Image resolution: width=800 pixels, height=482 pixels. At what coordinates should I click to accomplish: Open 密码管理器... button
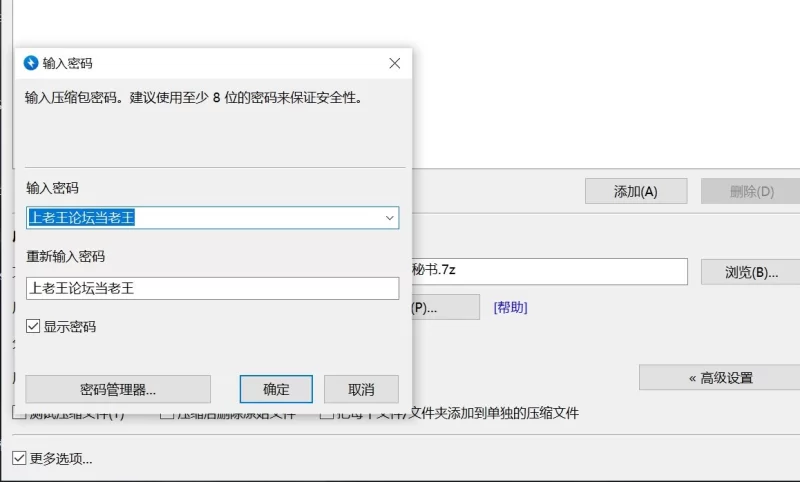118,389
